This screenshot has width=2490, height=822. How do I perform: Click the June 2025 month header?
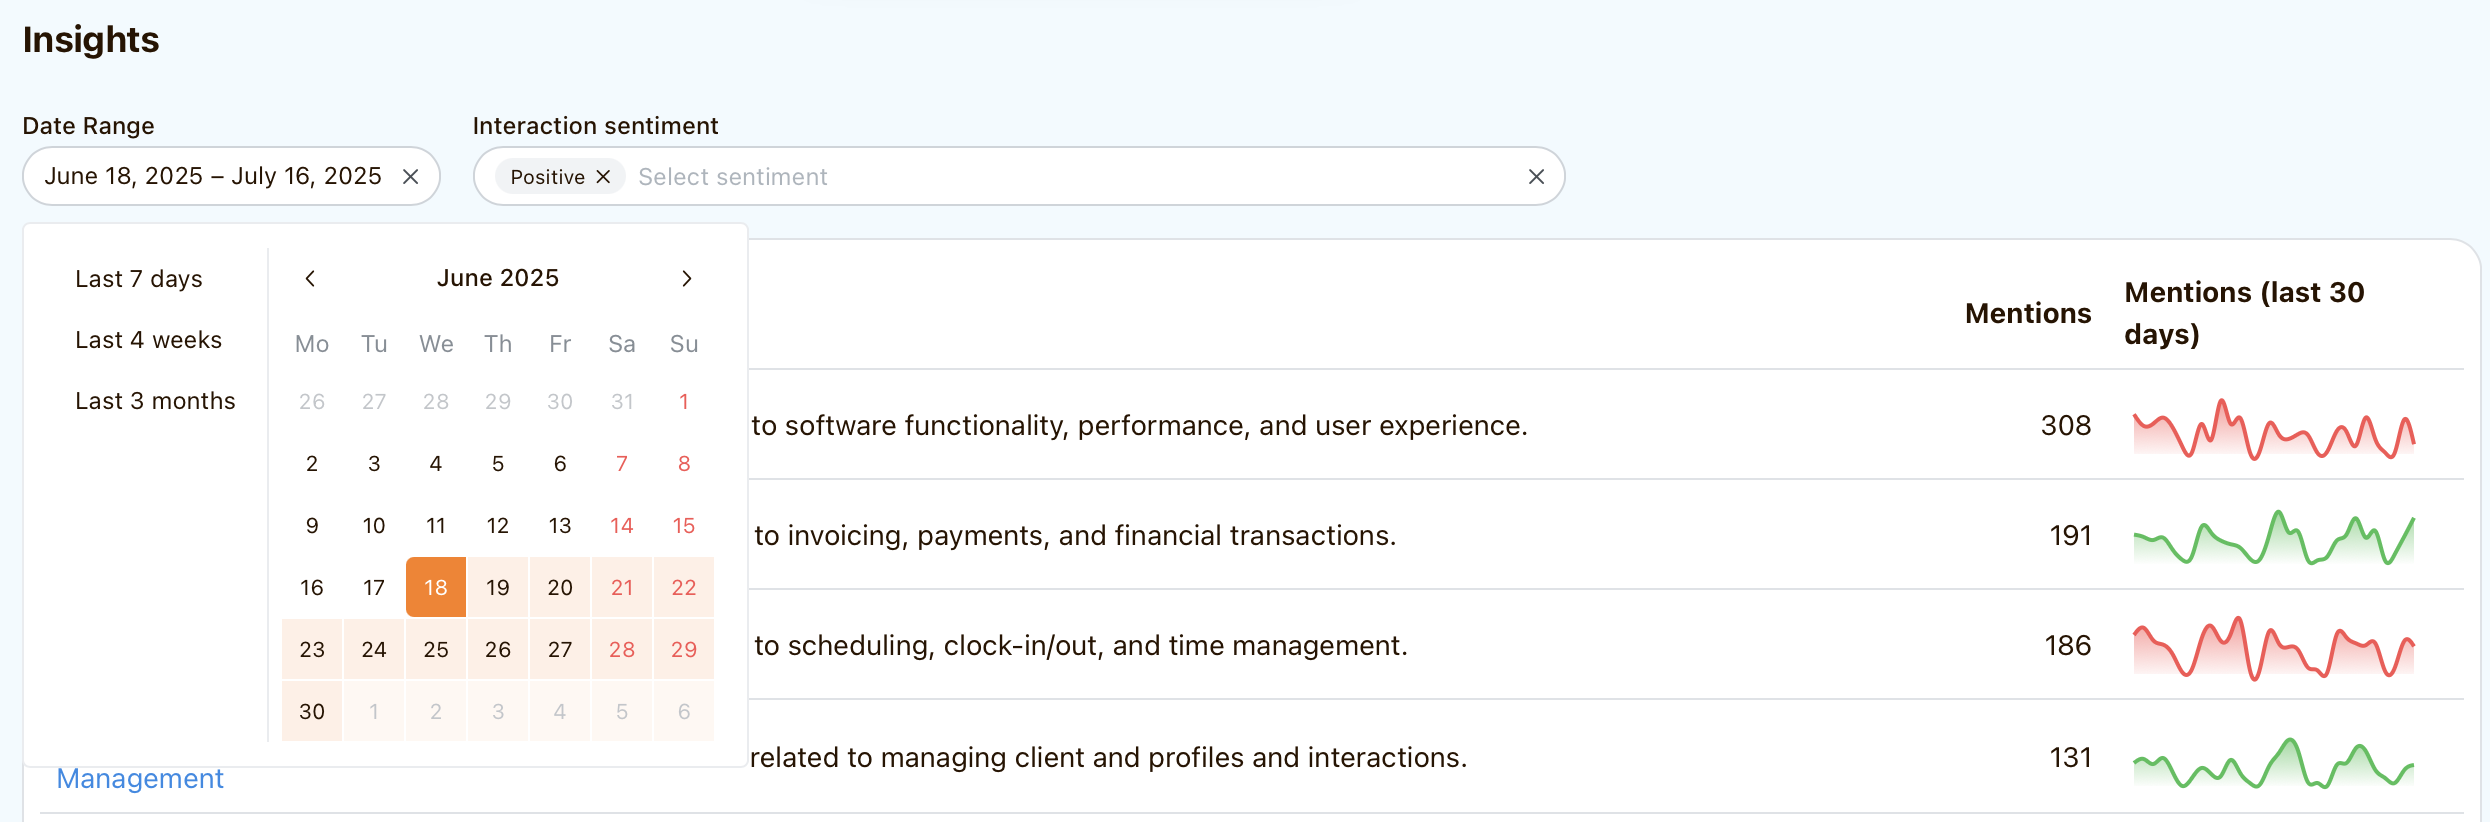497,278
